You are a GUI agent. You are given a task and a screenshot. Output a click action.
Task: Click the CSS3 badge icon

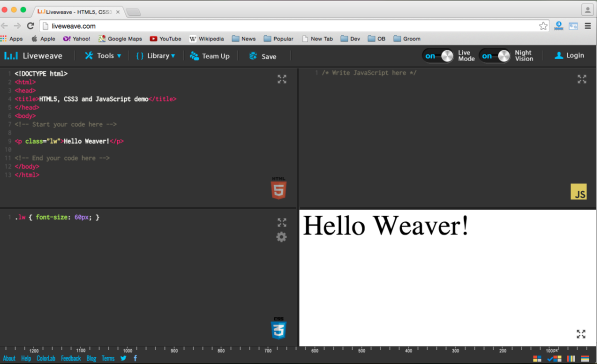[x=279, y=328]
